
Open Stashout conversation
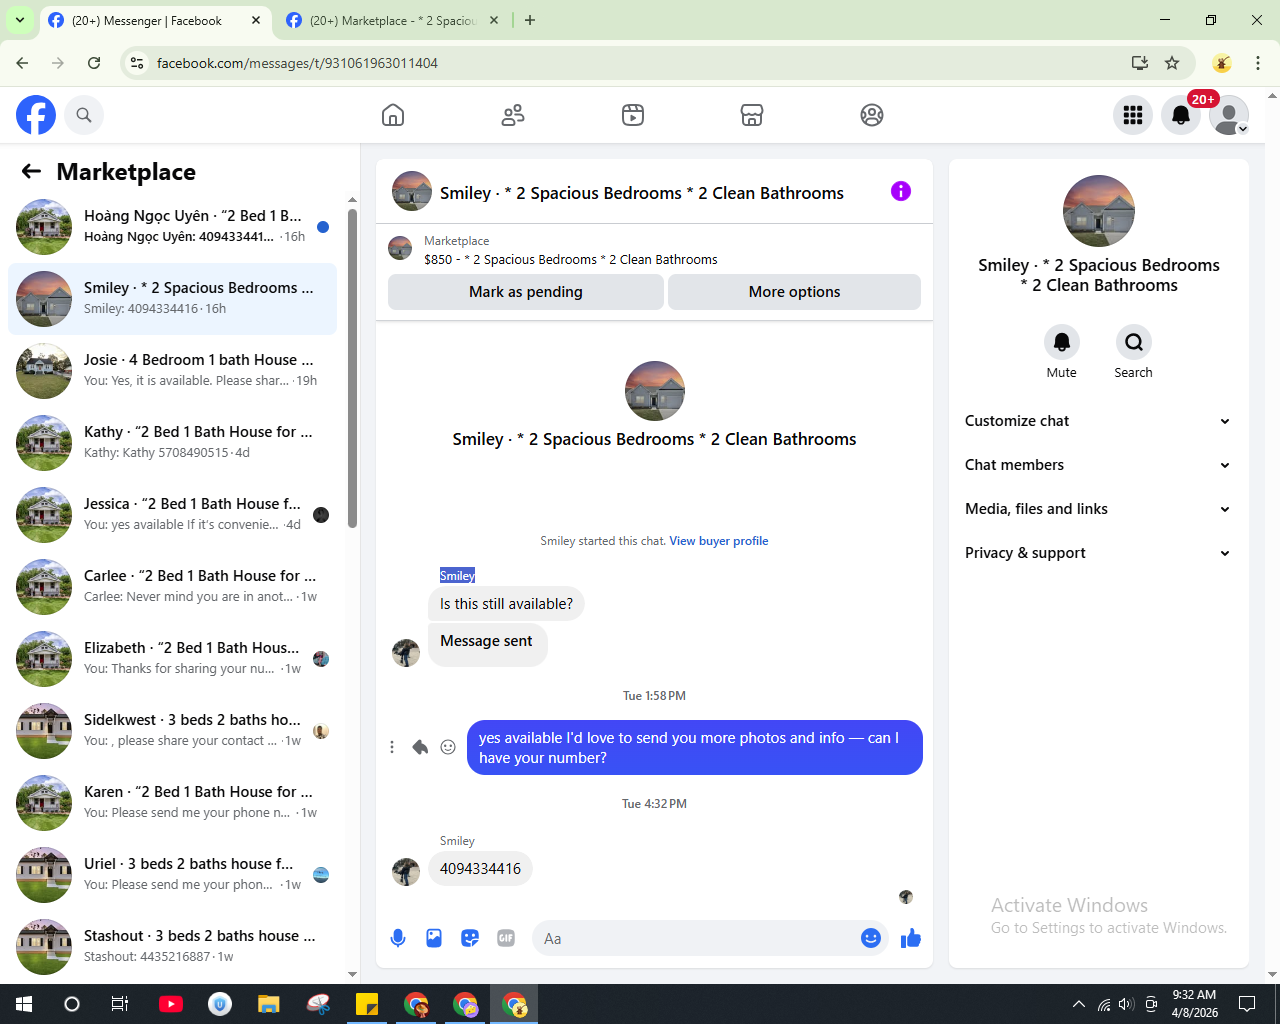click(x=173, y=947)
